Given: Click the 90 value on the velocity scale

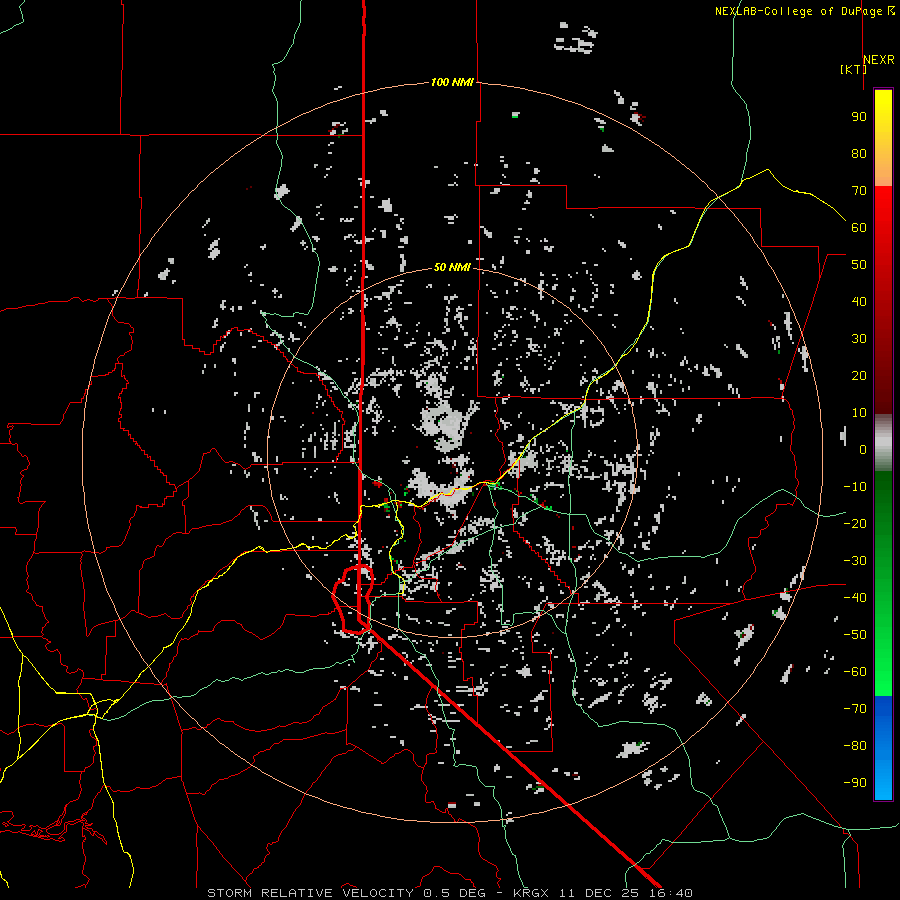Looking at the screenshot, I should coord(859,117).
